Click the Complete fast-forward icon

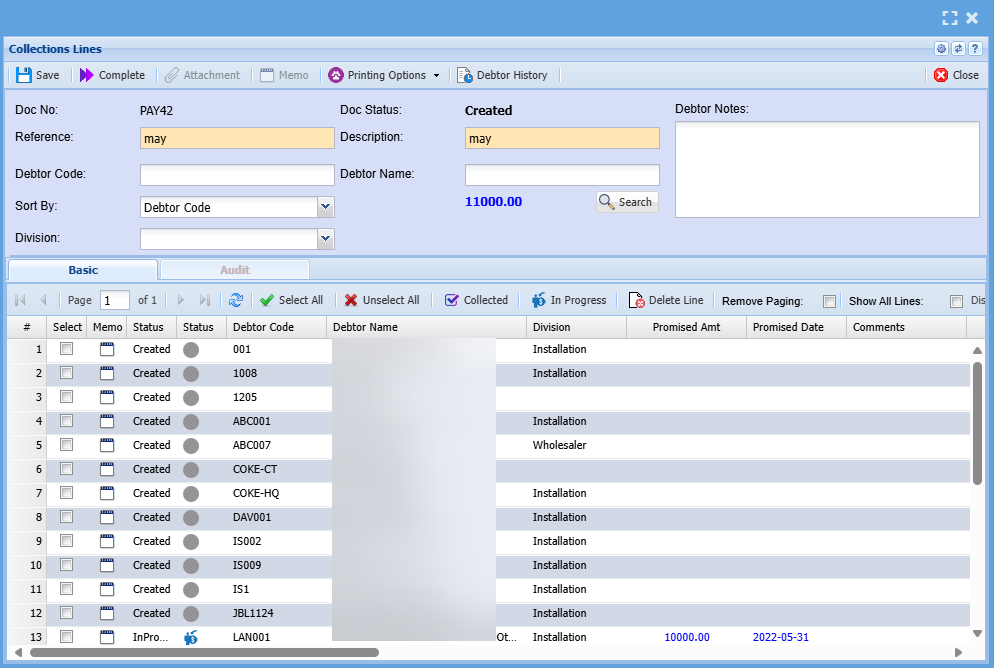tap(86, 75)
